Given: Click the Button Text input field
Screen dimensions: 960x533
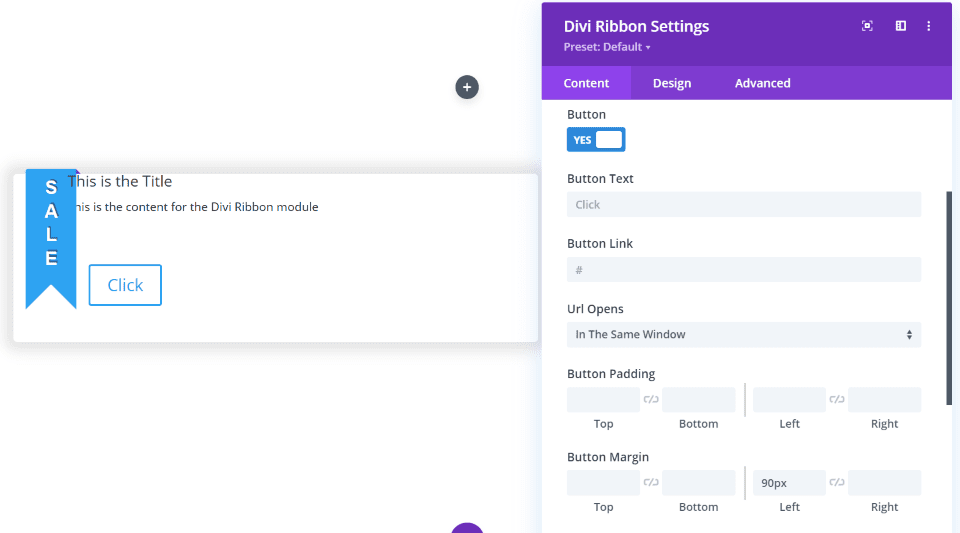Looking at the screenshot, I should point(743,205).
